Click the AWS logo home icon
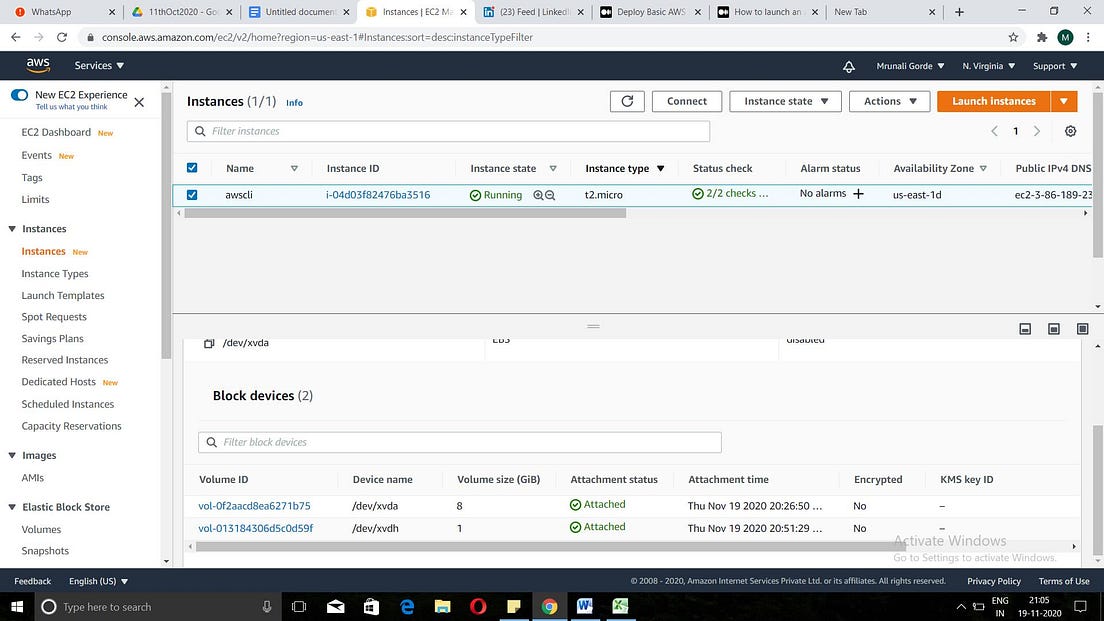 pos(38,65)
